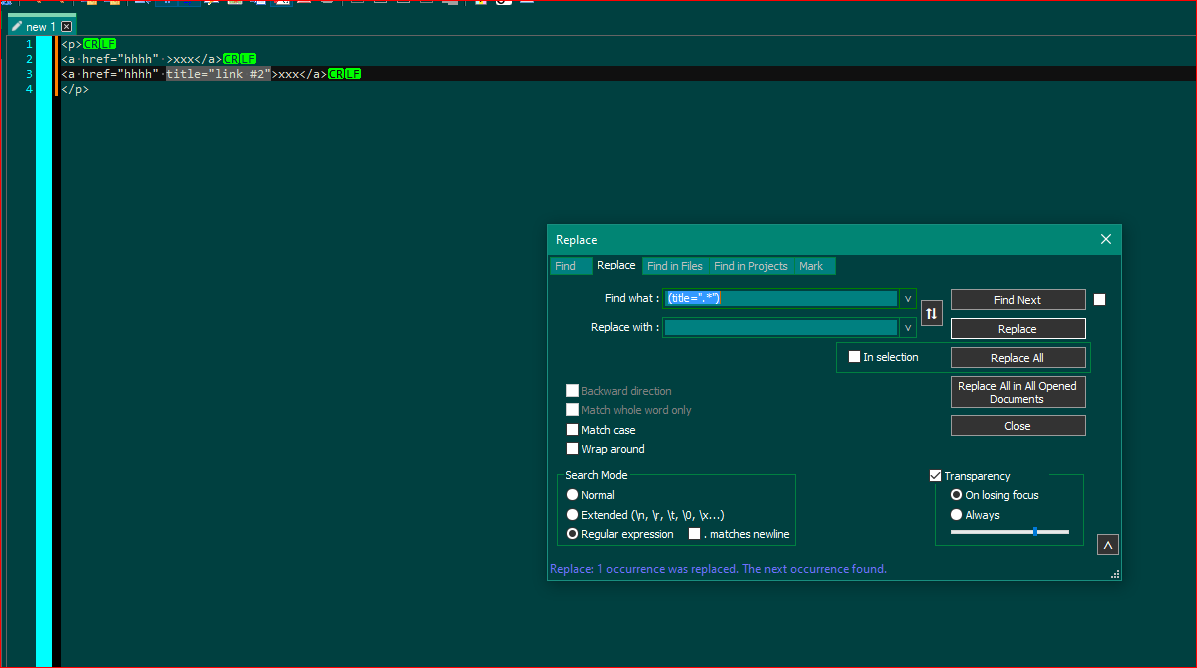Click Replace All in All Opened Documents
Viewport: 1197px width, 668px height.
[x=1018, y=392]
